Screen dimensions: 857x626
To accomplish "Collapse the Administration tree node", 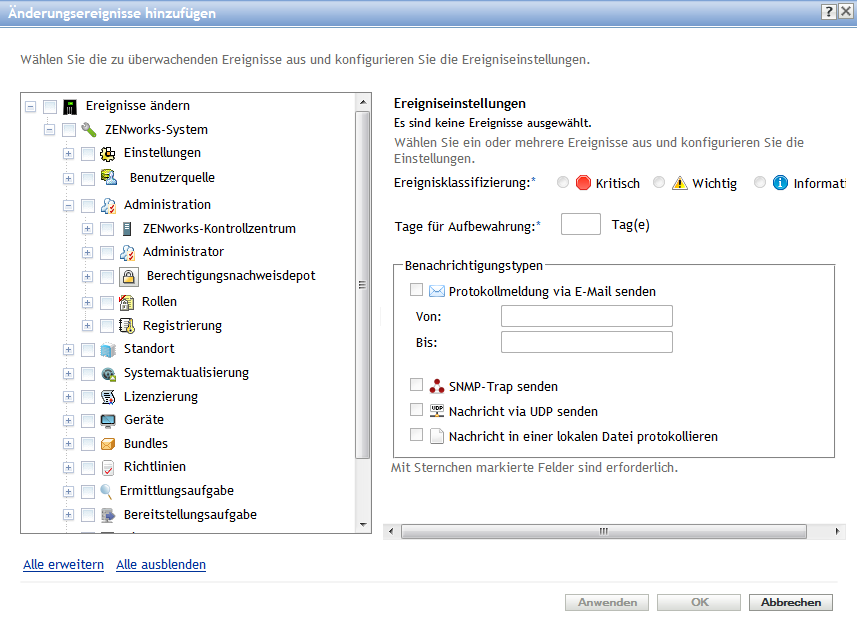I will coord(69,206).
